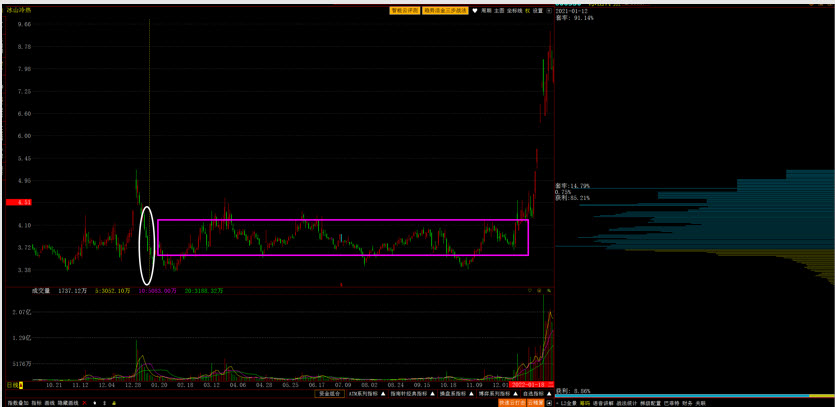
Task: Click the 资金组合 button
Action: (329, 394)
